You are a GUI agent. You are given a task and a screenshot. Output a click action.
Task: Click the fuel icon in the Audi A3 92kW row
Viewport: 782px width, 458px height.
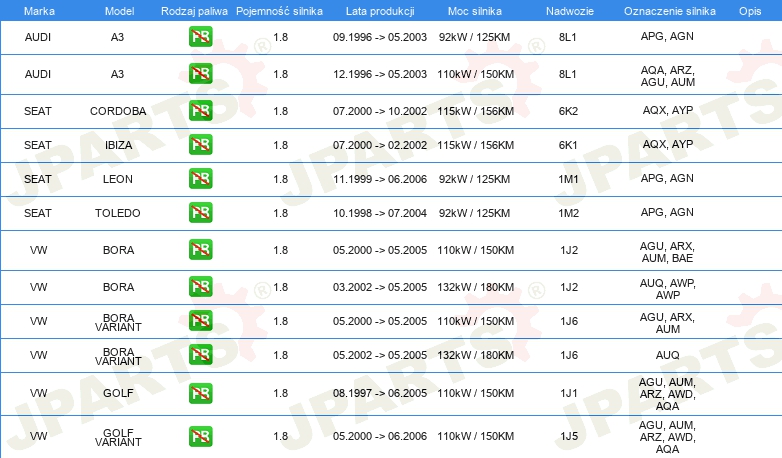(x=200, y=36)
